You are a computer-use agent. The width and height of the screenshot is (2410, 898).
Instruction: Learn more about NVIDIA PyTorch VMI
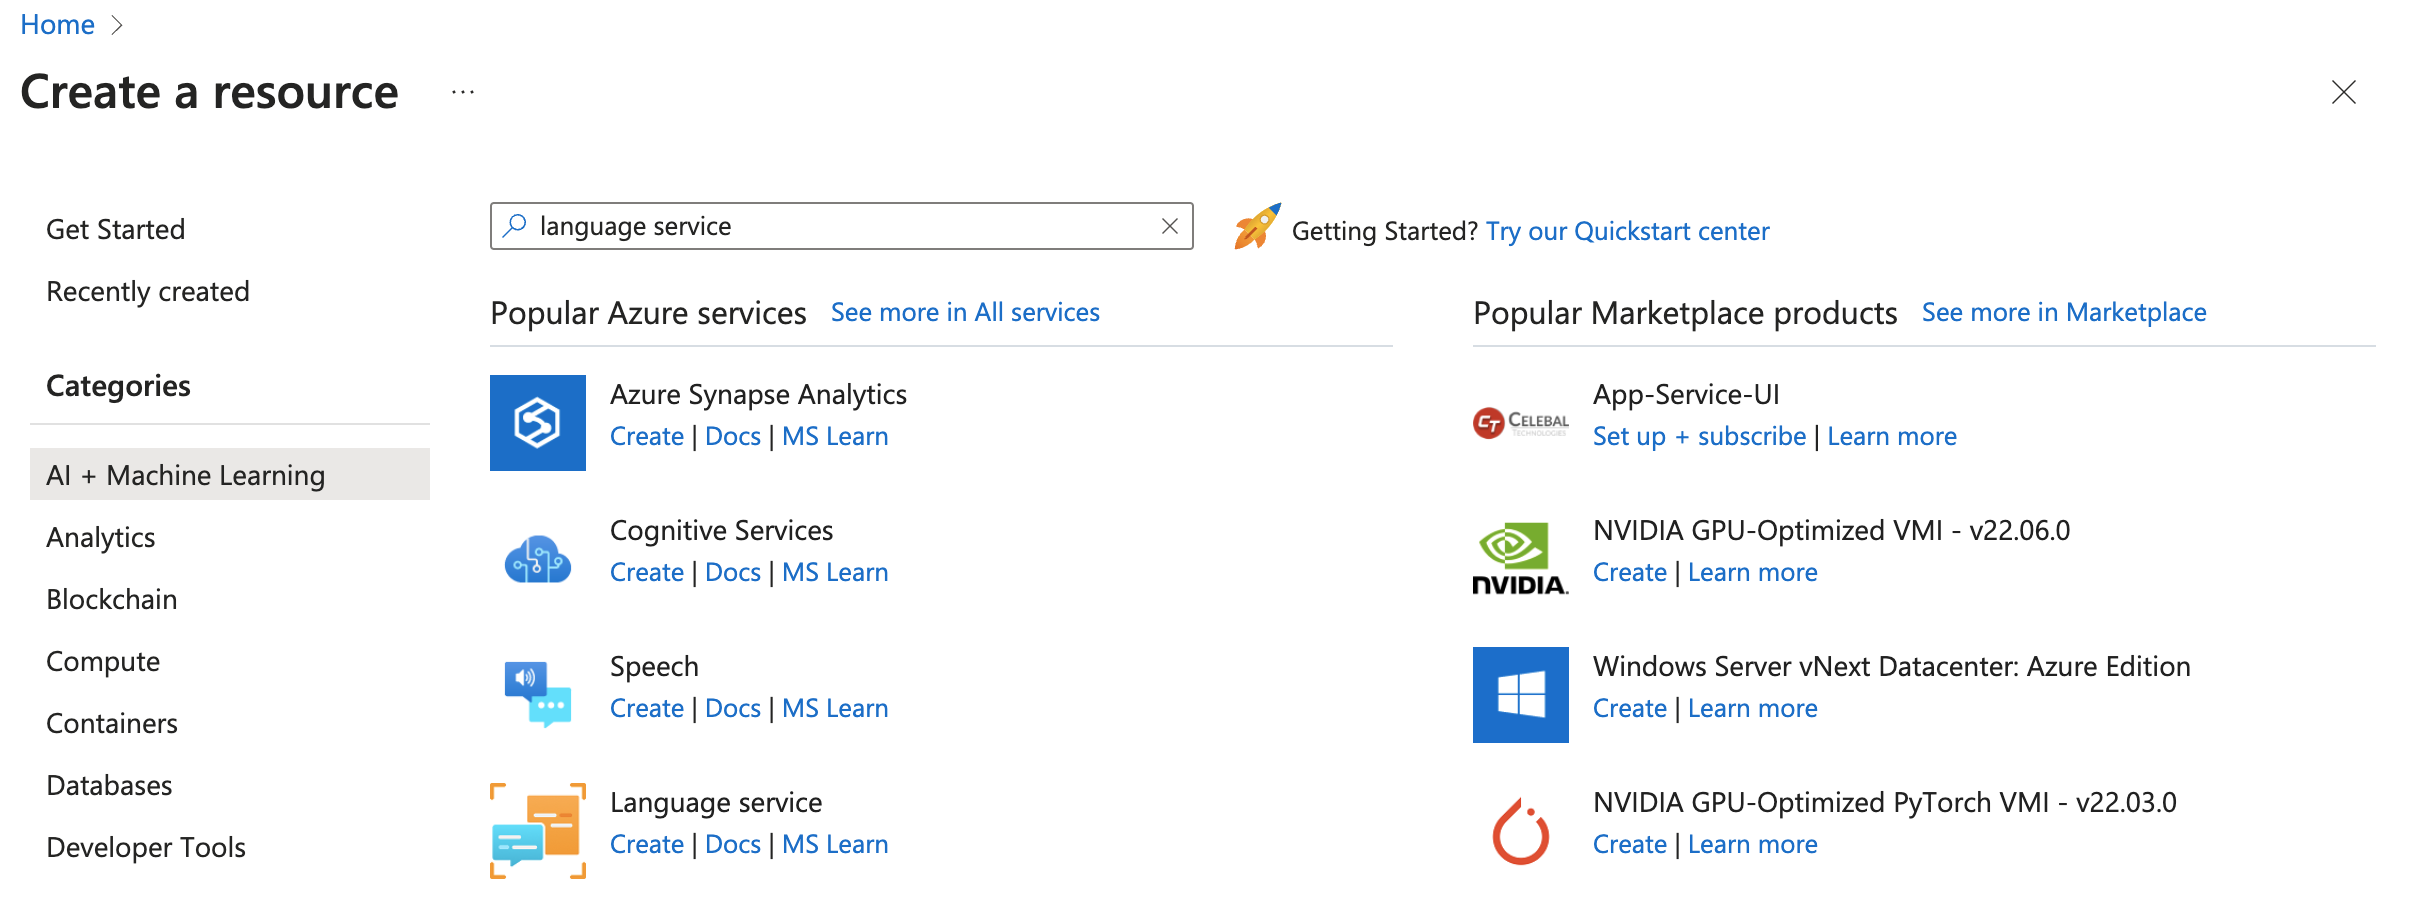(1752, 844)
